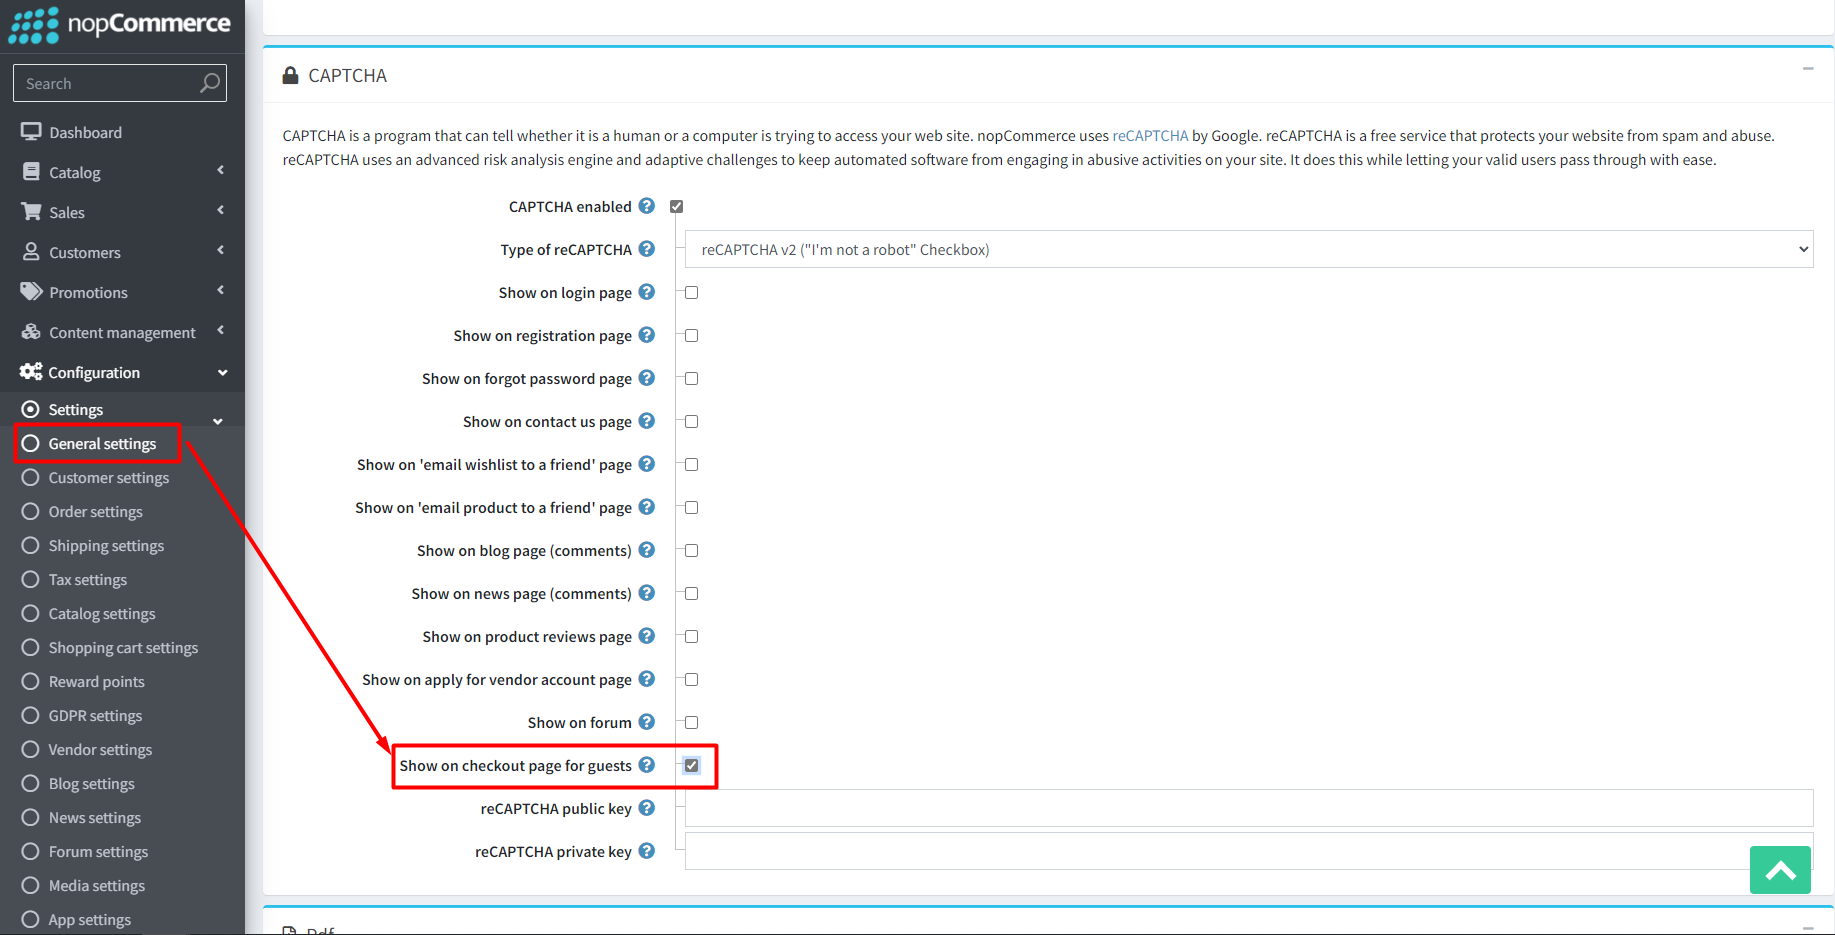This screenshot has height=935, width=1835.
Task: Click help icon beside CAPTCHA enabled
Action: pyautogui.click(x=647, y=206)
